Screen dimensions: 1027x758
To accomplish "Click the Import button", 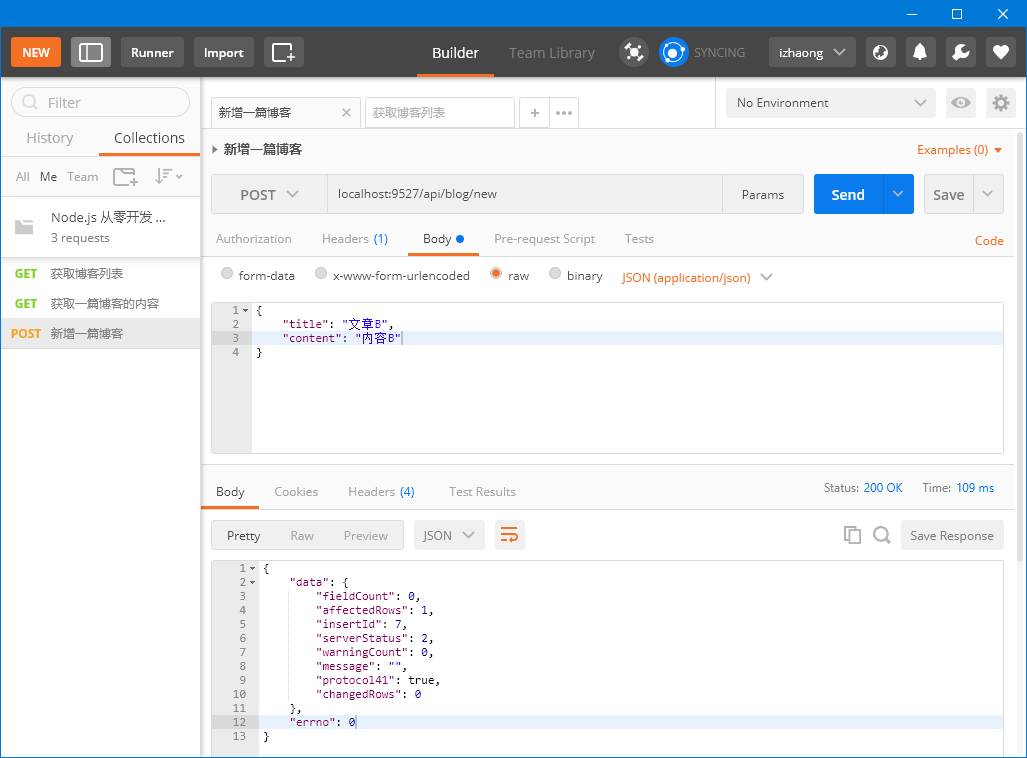I will tap(223, 52).
